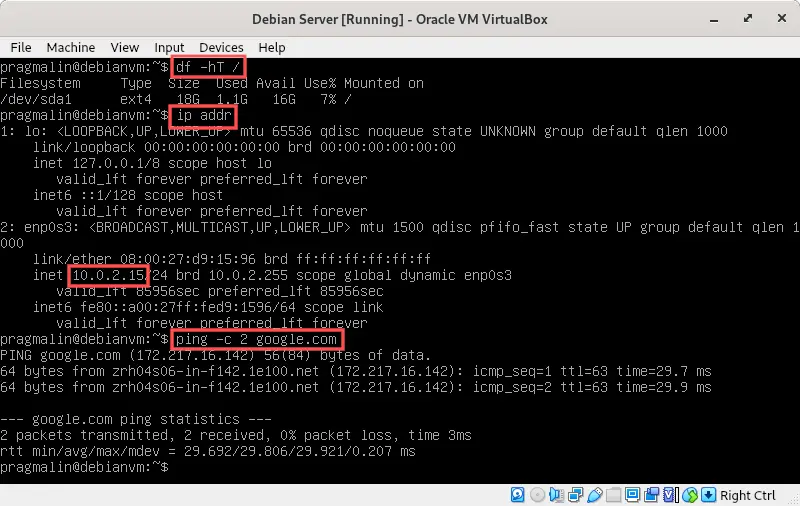Open the File menu
The width and height of the screenshot is (800, 506).
(21, 47)
